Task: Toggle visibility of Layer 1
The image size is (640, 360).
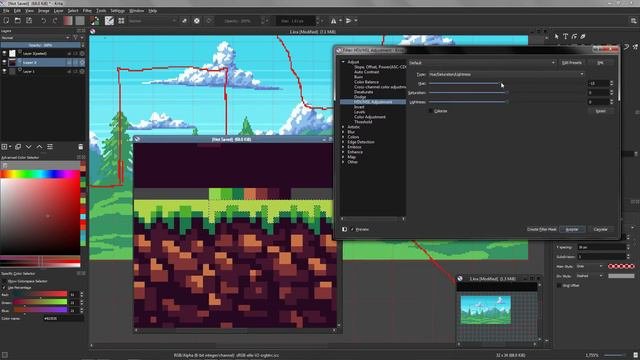Action: (x=4, y=71)
